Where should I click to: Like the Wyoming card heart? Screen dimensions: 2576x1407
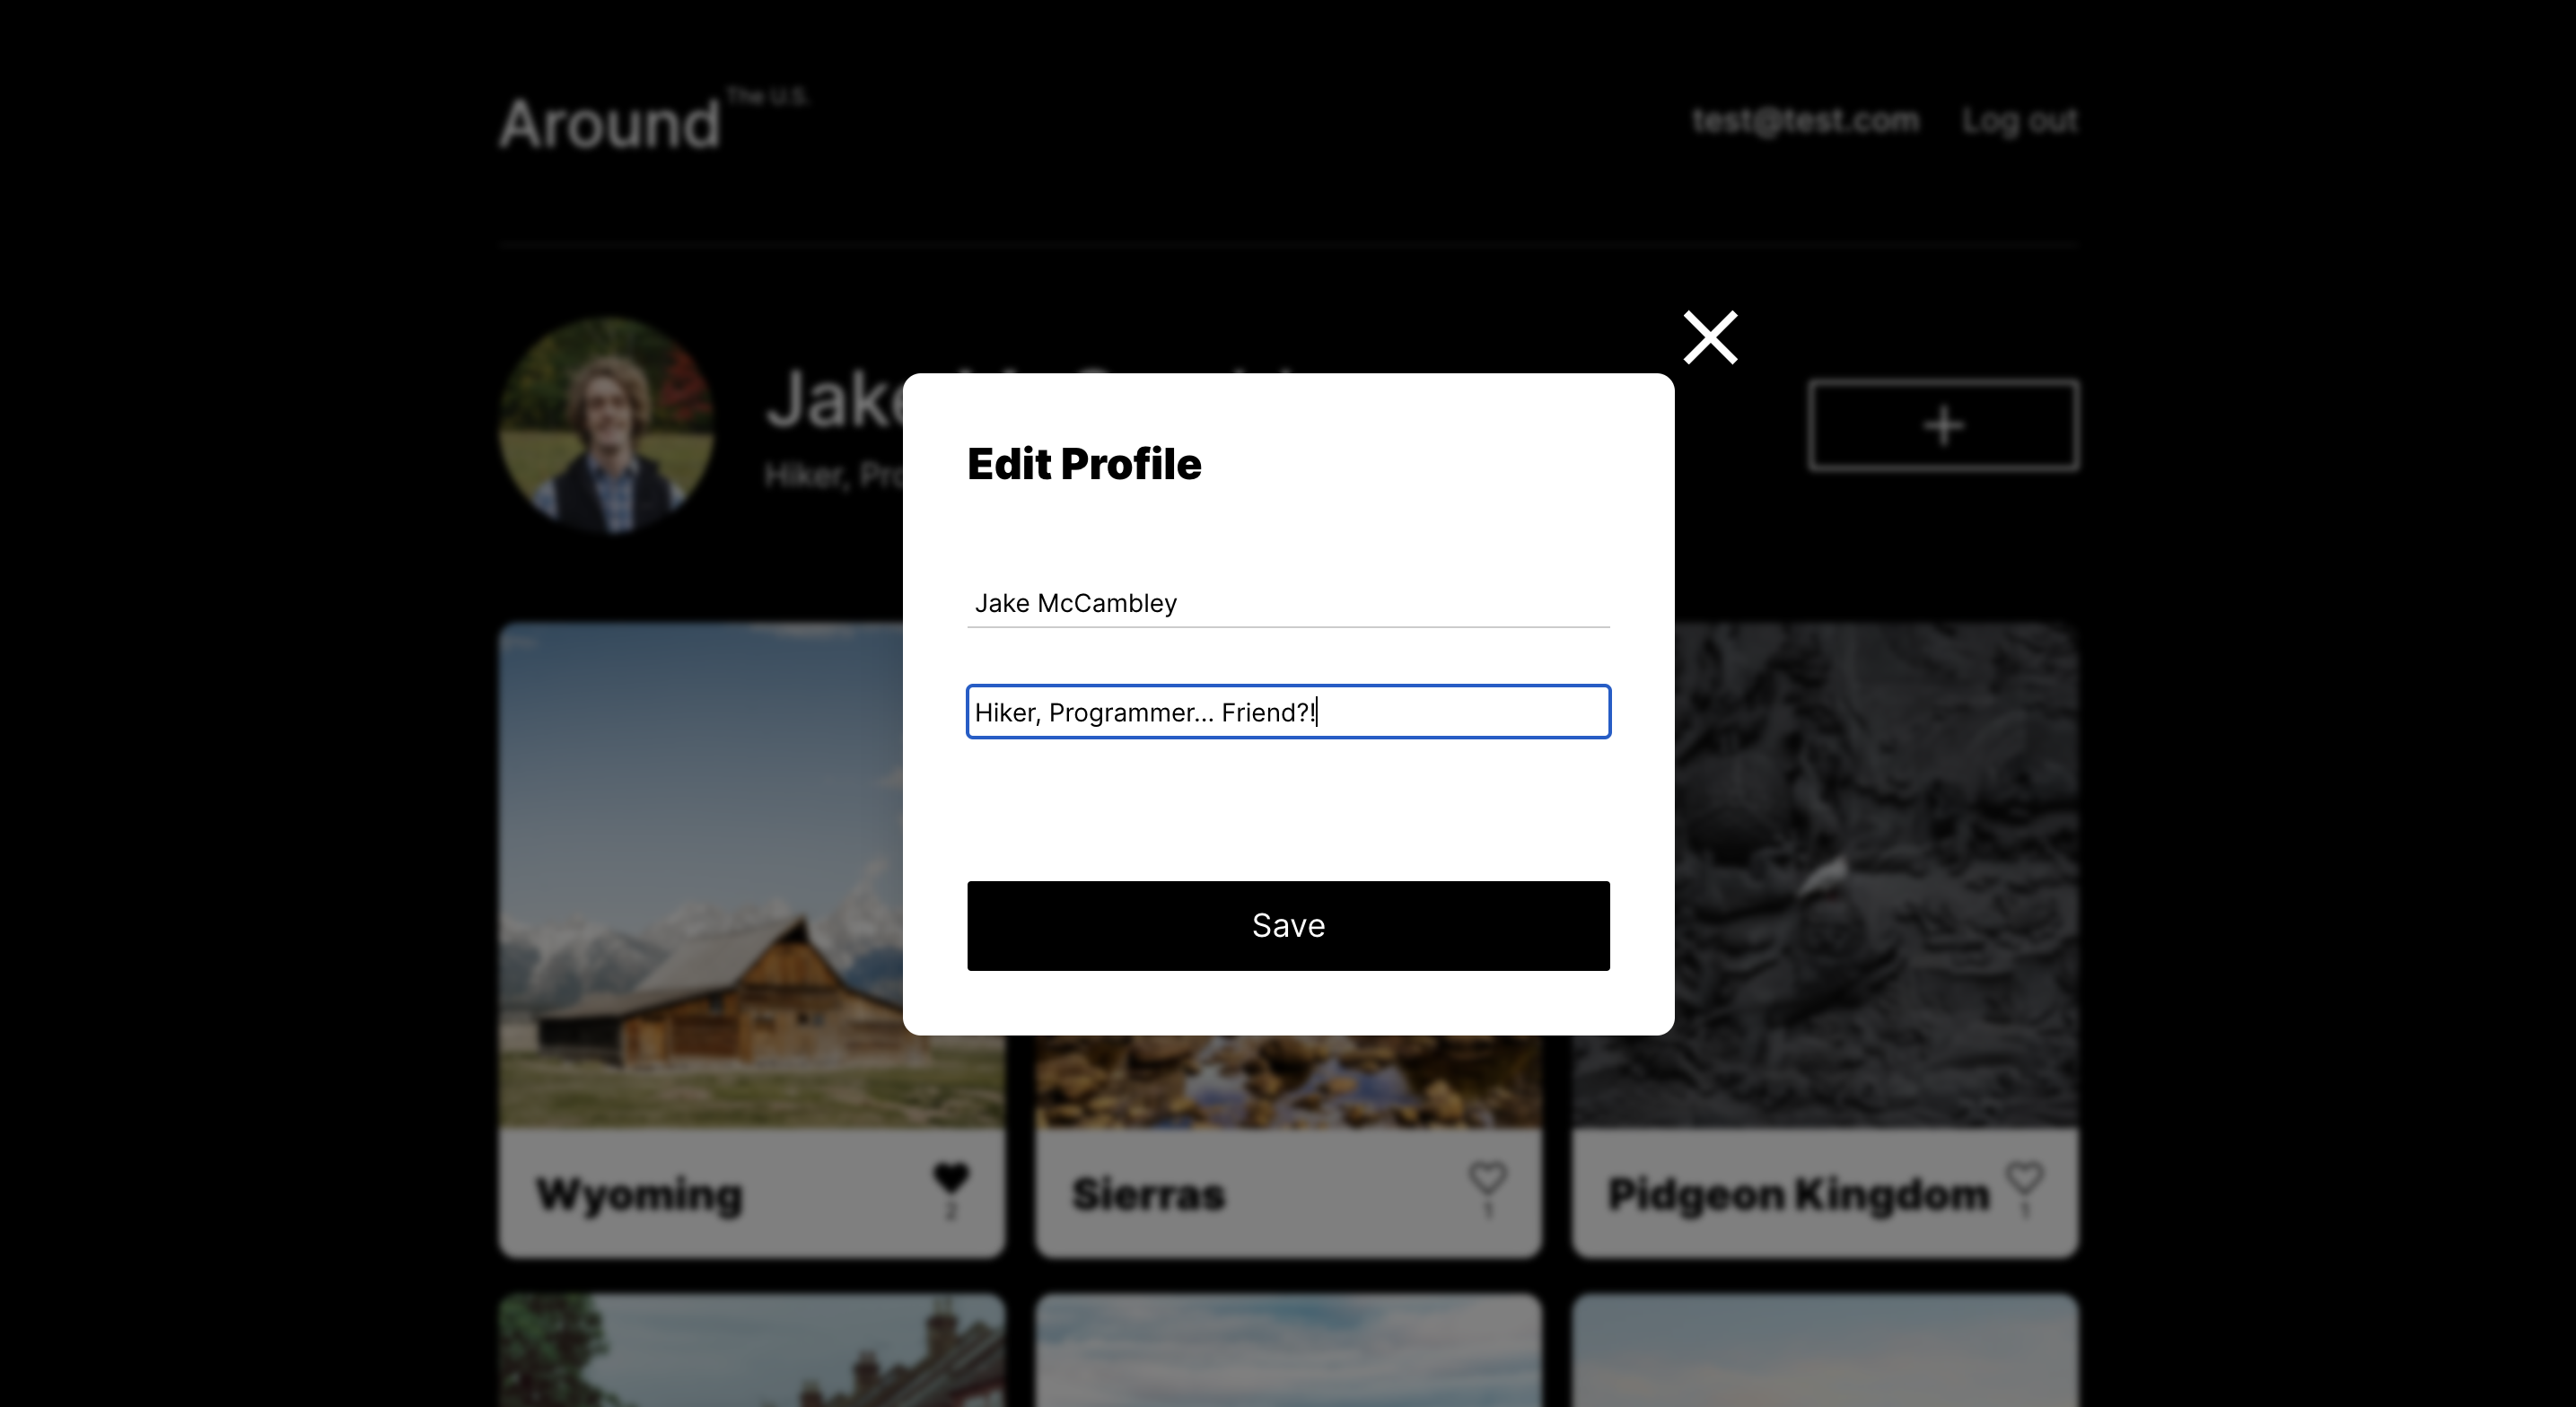951,1179
